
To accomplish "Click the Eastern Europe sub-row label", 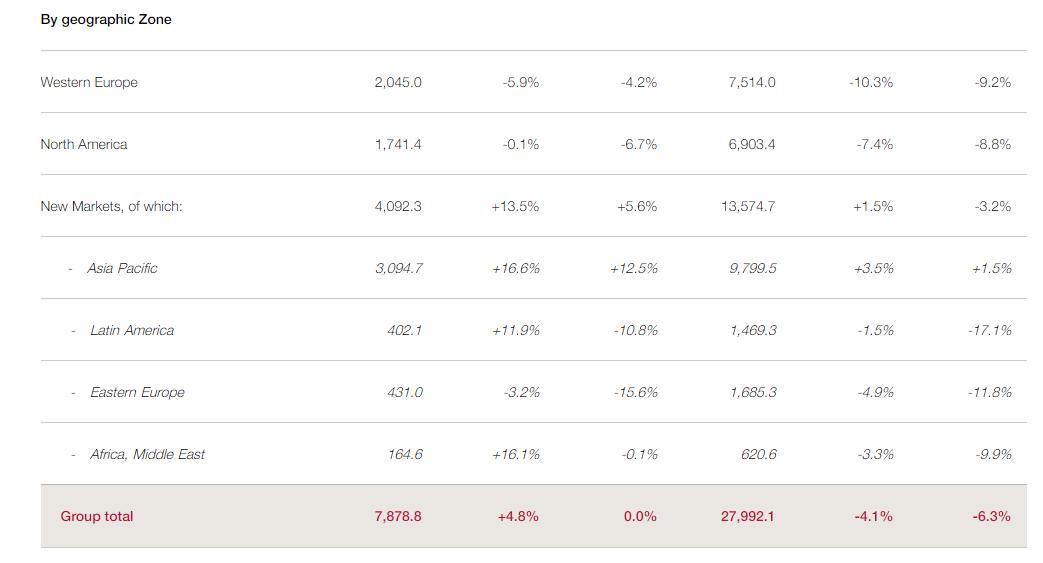I will click(137, 392).
